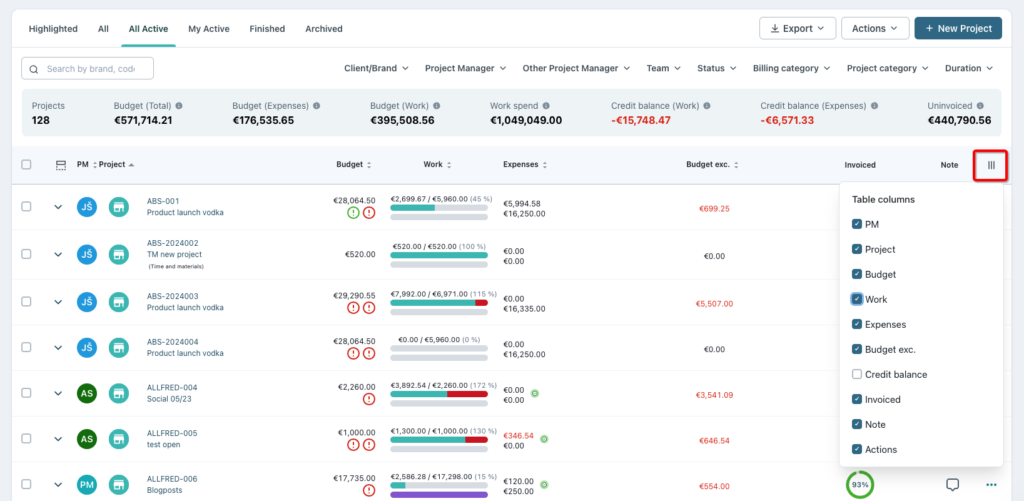
Task: Click info icon beside Credit balance (Work)
Action: click(x=707, y=105)
